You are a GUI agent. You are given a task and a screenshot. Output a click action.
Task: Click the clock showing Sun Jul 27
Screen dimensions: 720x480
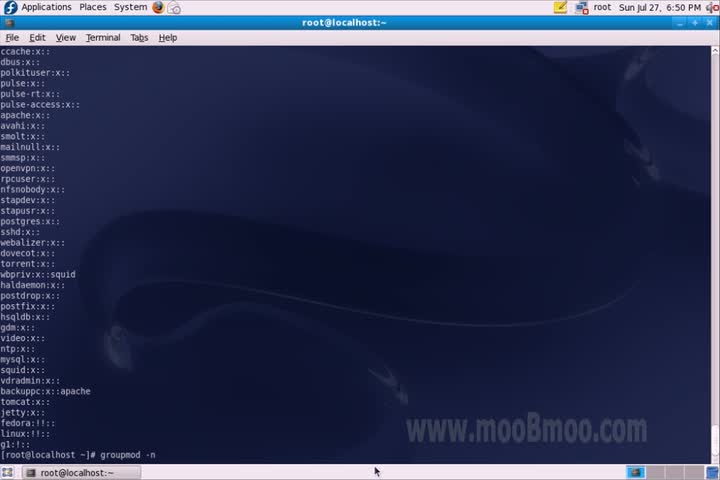tap(660, 7)
